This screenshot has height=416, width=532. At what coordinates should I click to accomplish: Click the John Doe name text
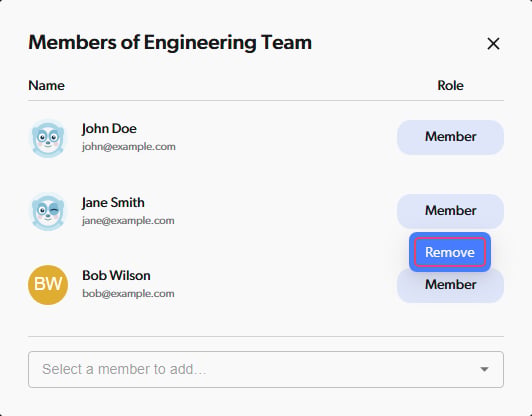[x=109, y=129]
